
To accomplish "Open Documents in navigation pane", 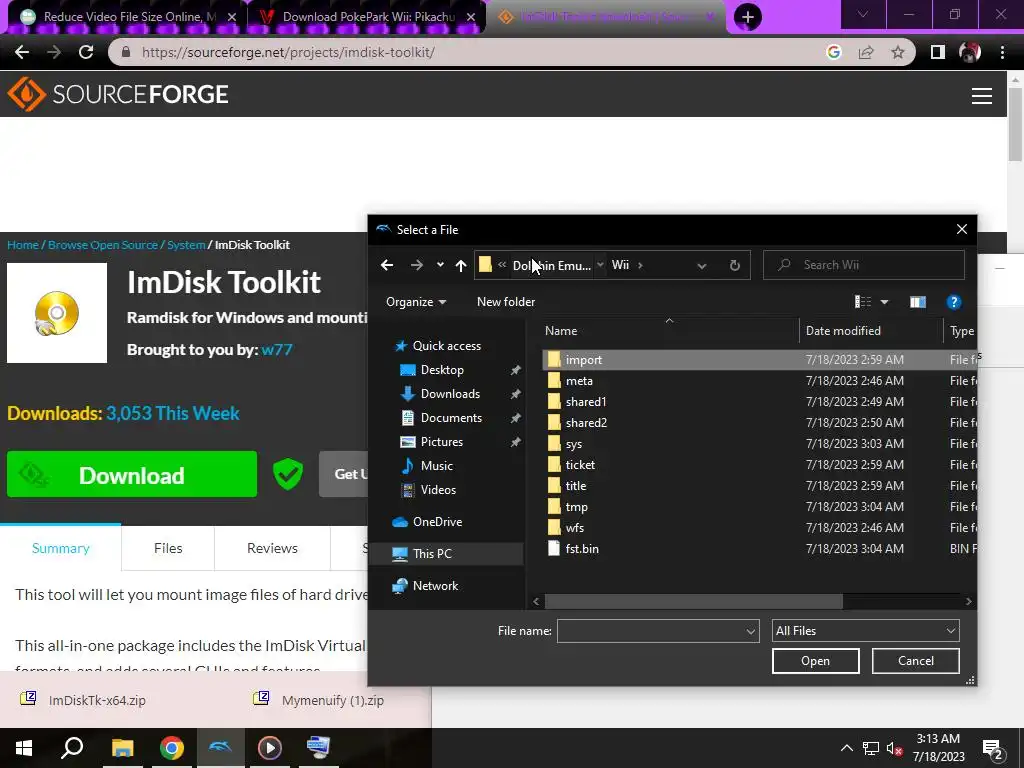I will coord(451,418).
